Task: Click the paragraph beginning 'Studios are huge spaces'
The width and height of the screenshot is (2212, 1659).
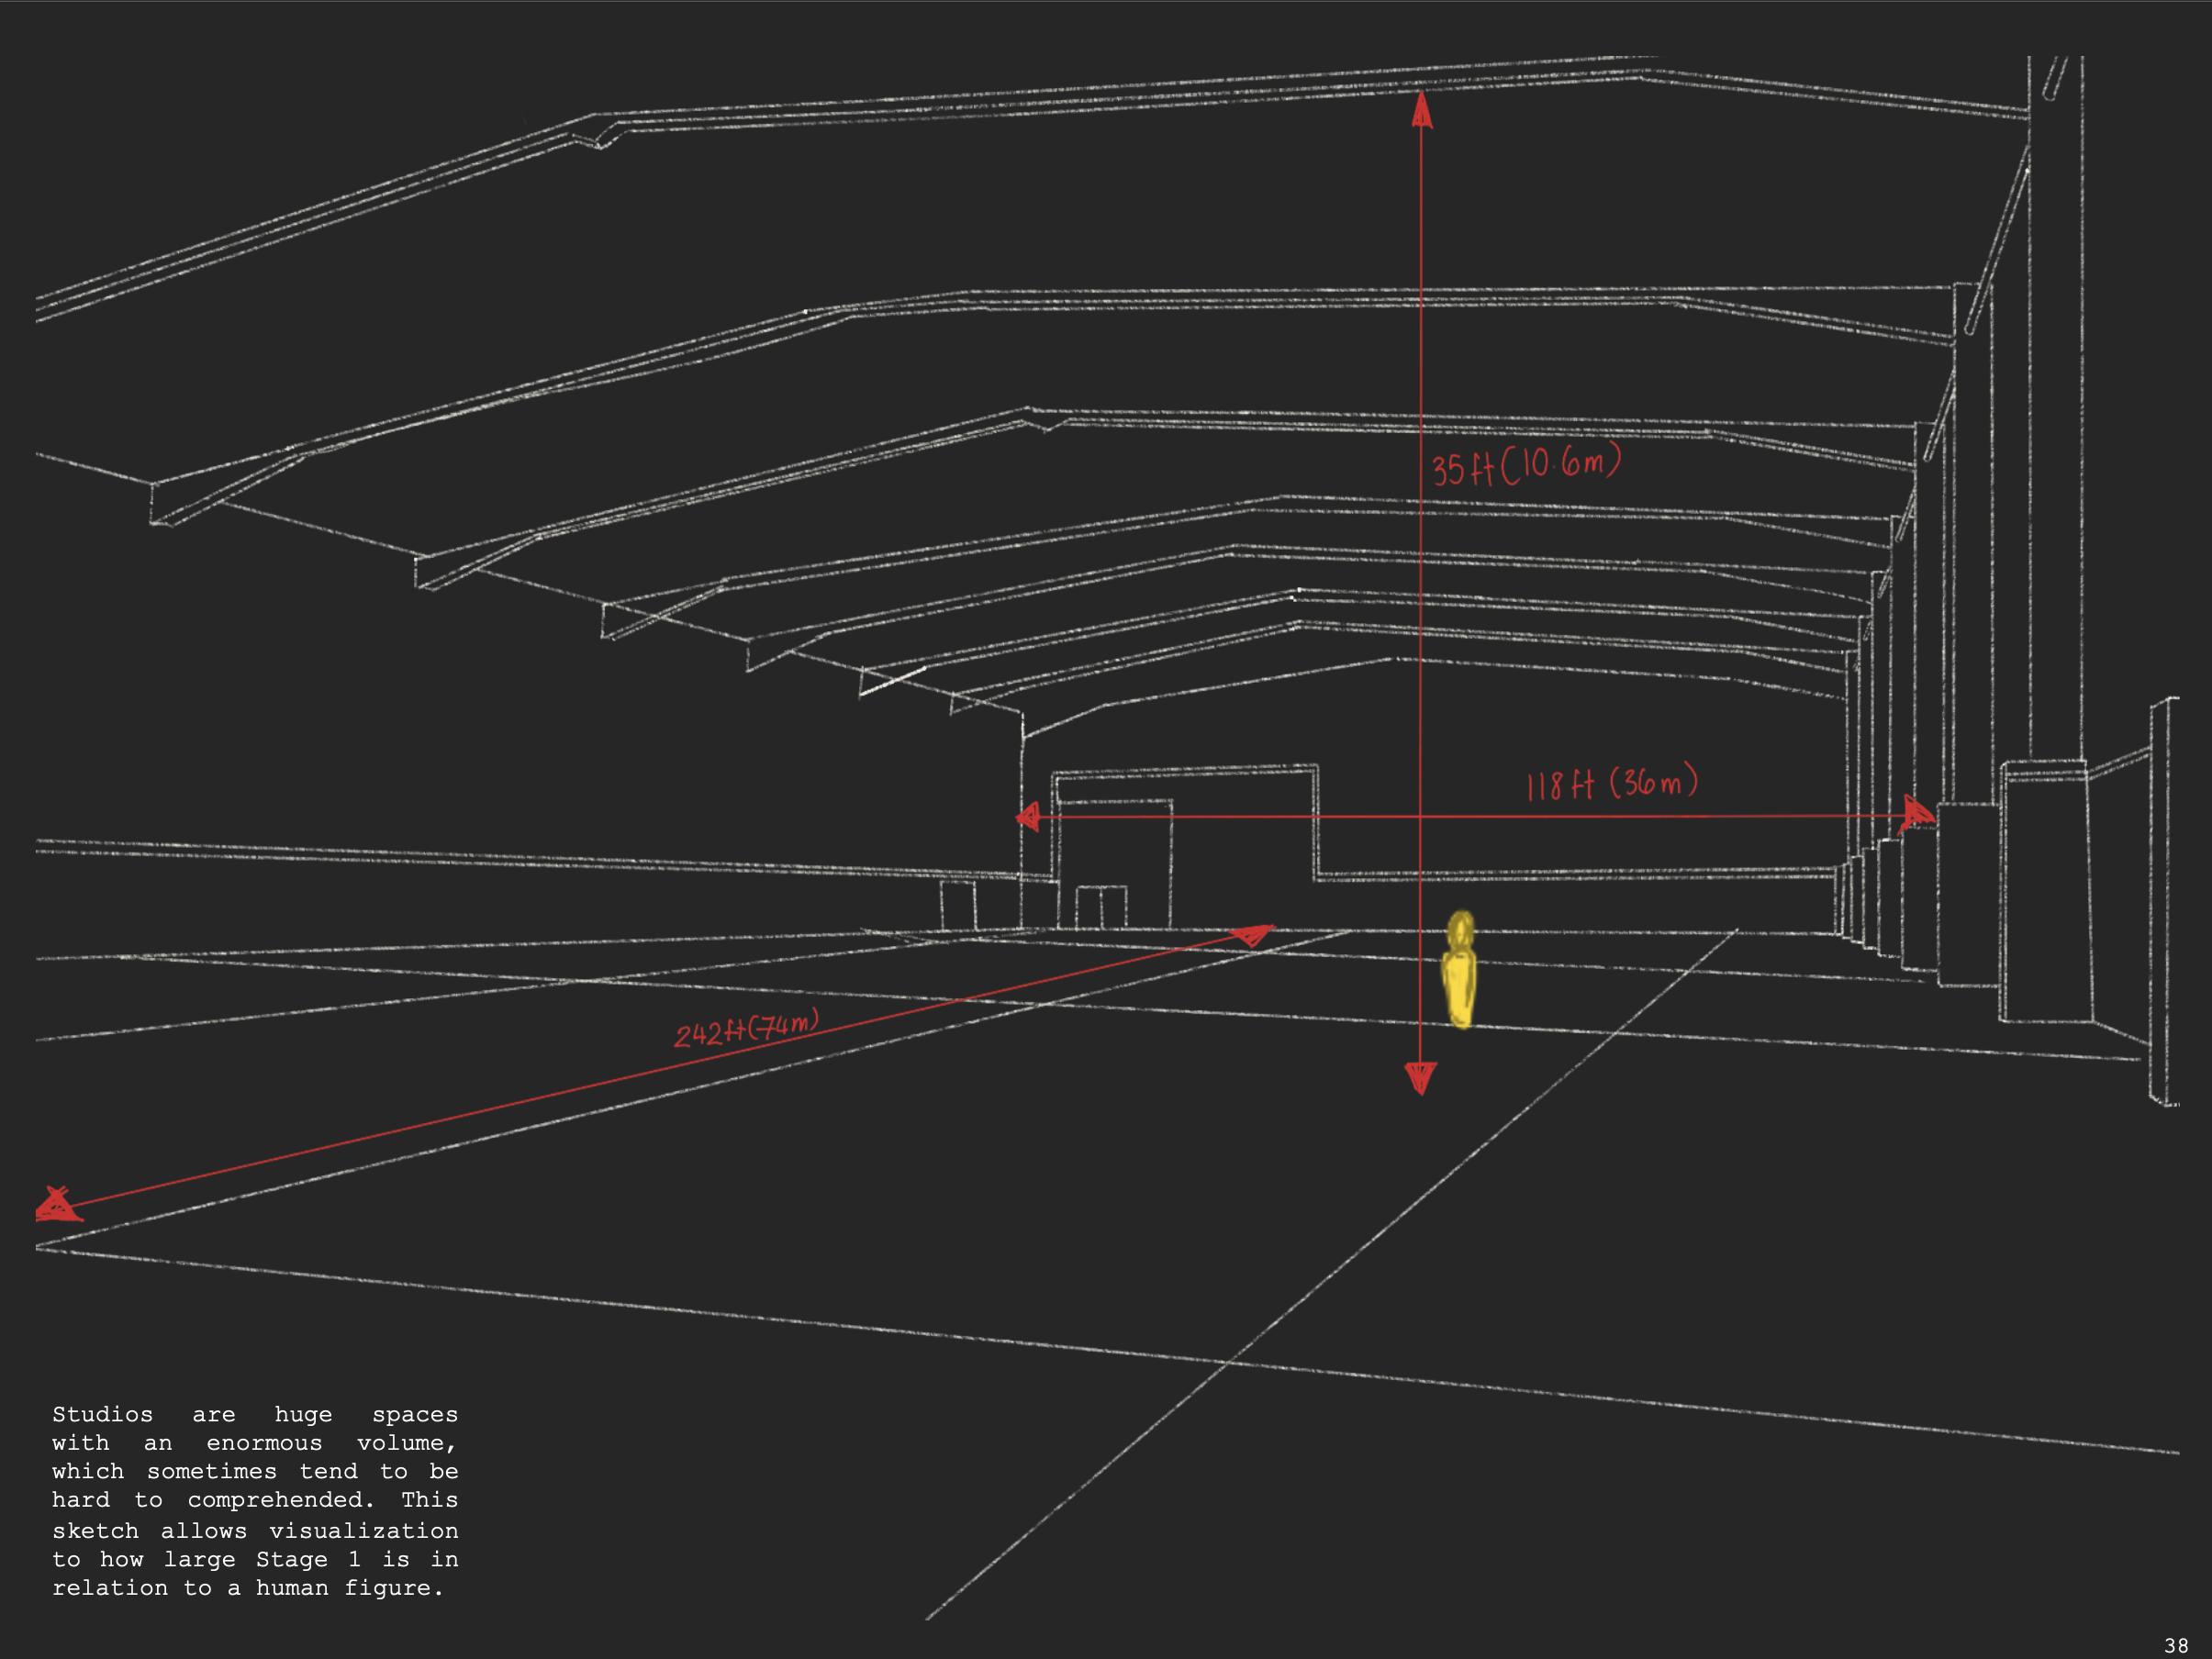Action: pyautogui.click(x=255, y=1500)
